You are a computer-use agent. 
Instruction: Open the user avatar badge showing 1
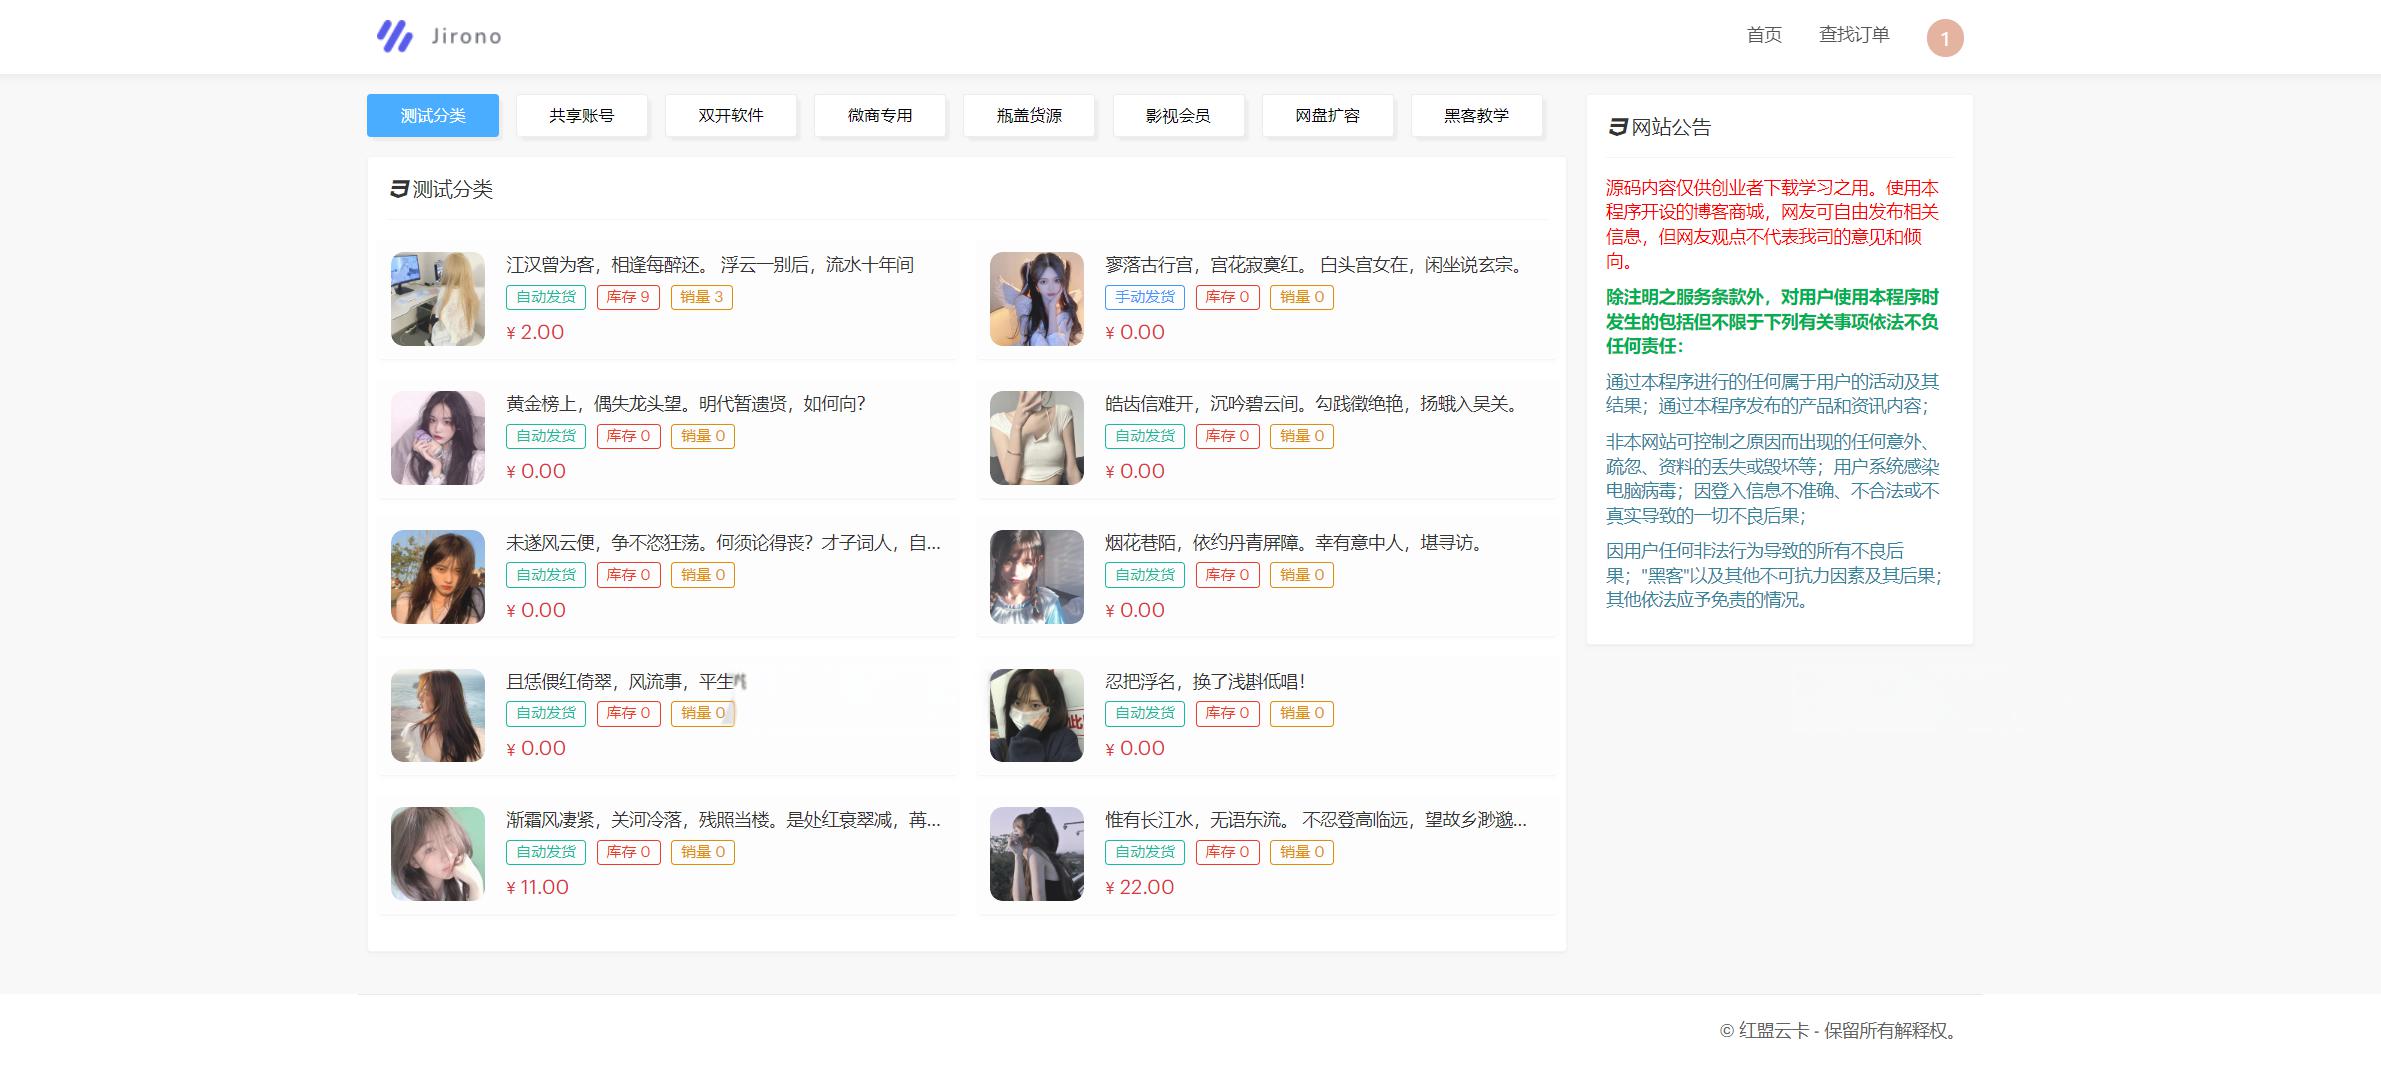point(1944,38)
